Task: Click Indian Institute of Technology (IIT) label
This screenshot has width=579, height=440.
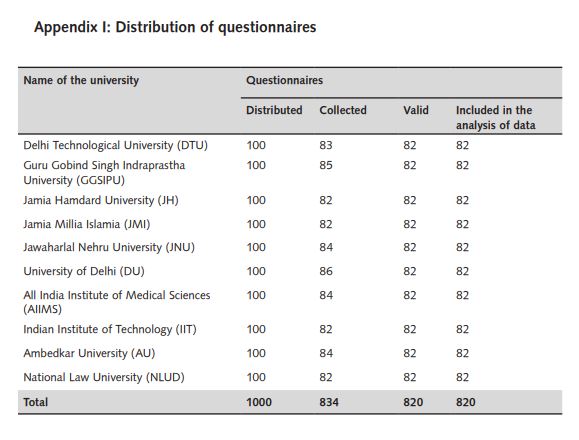Action: pos(110,329)
